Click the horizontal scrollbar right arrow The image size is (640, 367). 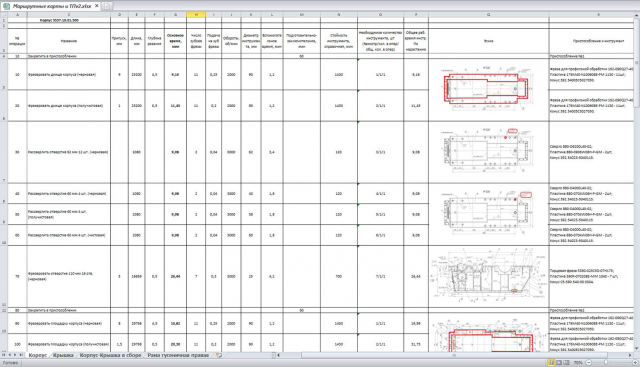(x=631, y=355)
